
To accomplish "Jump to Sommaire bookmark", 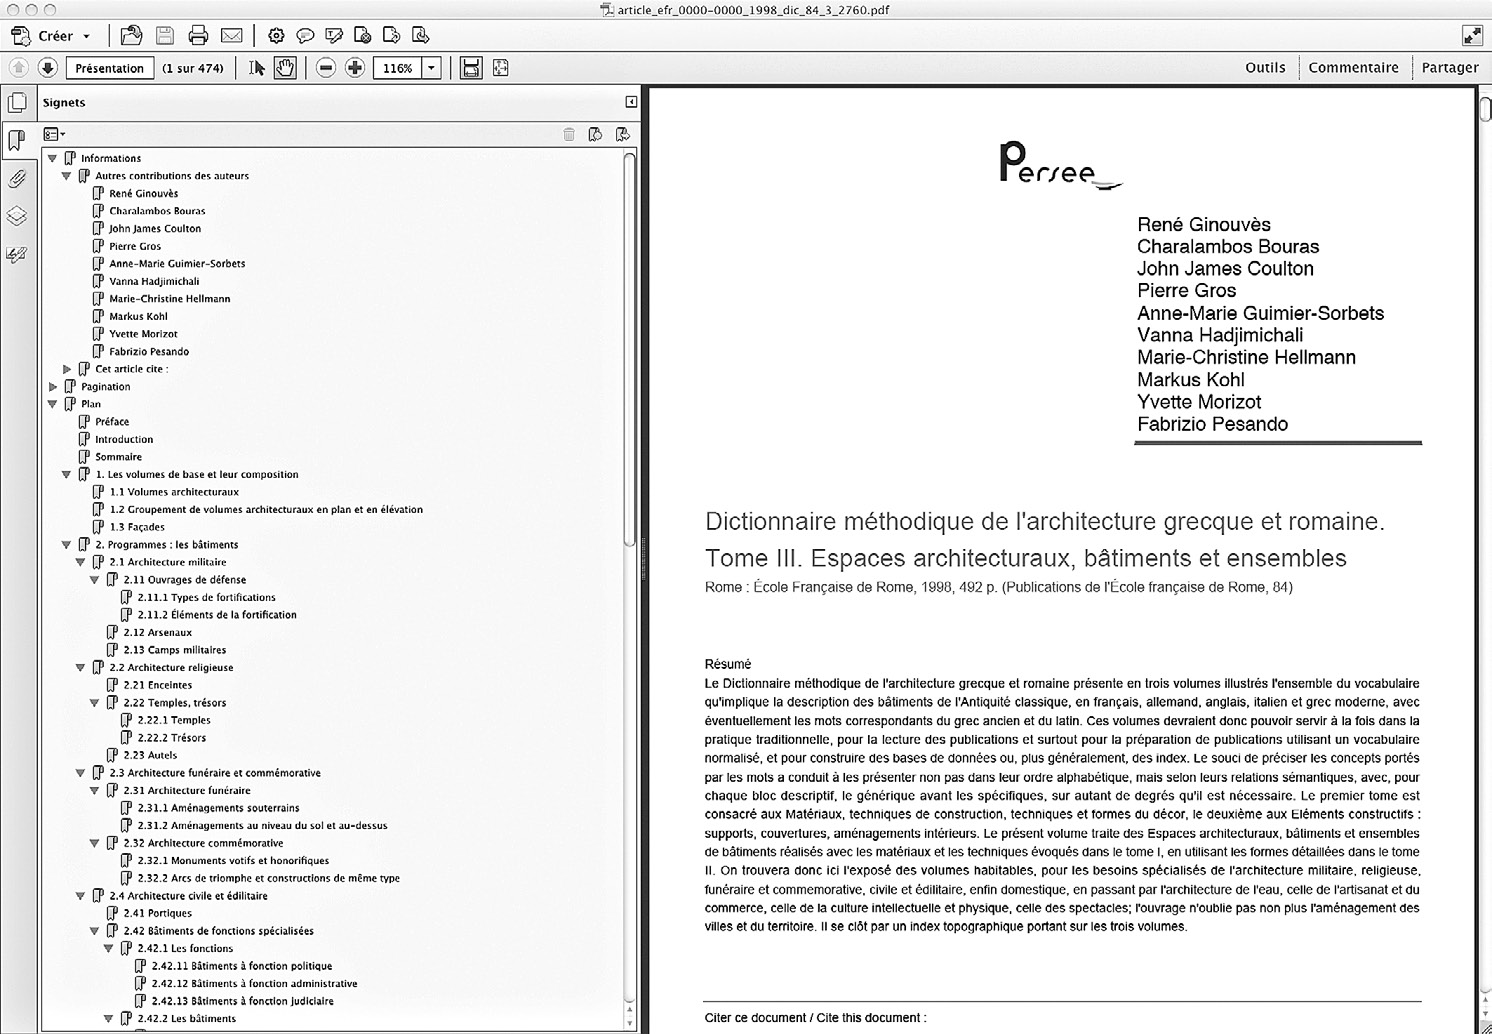I will 118,457.
